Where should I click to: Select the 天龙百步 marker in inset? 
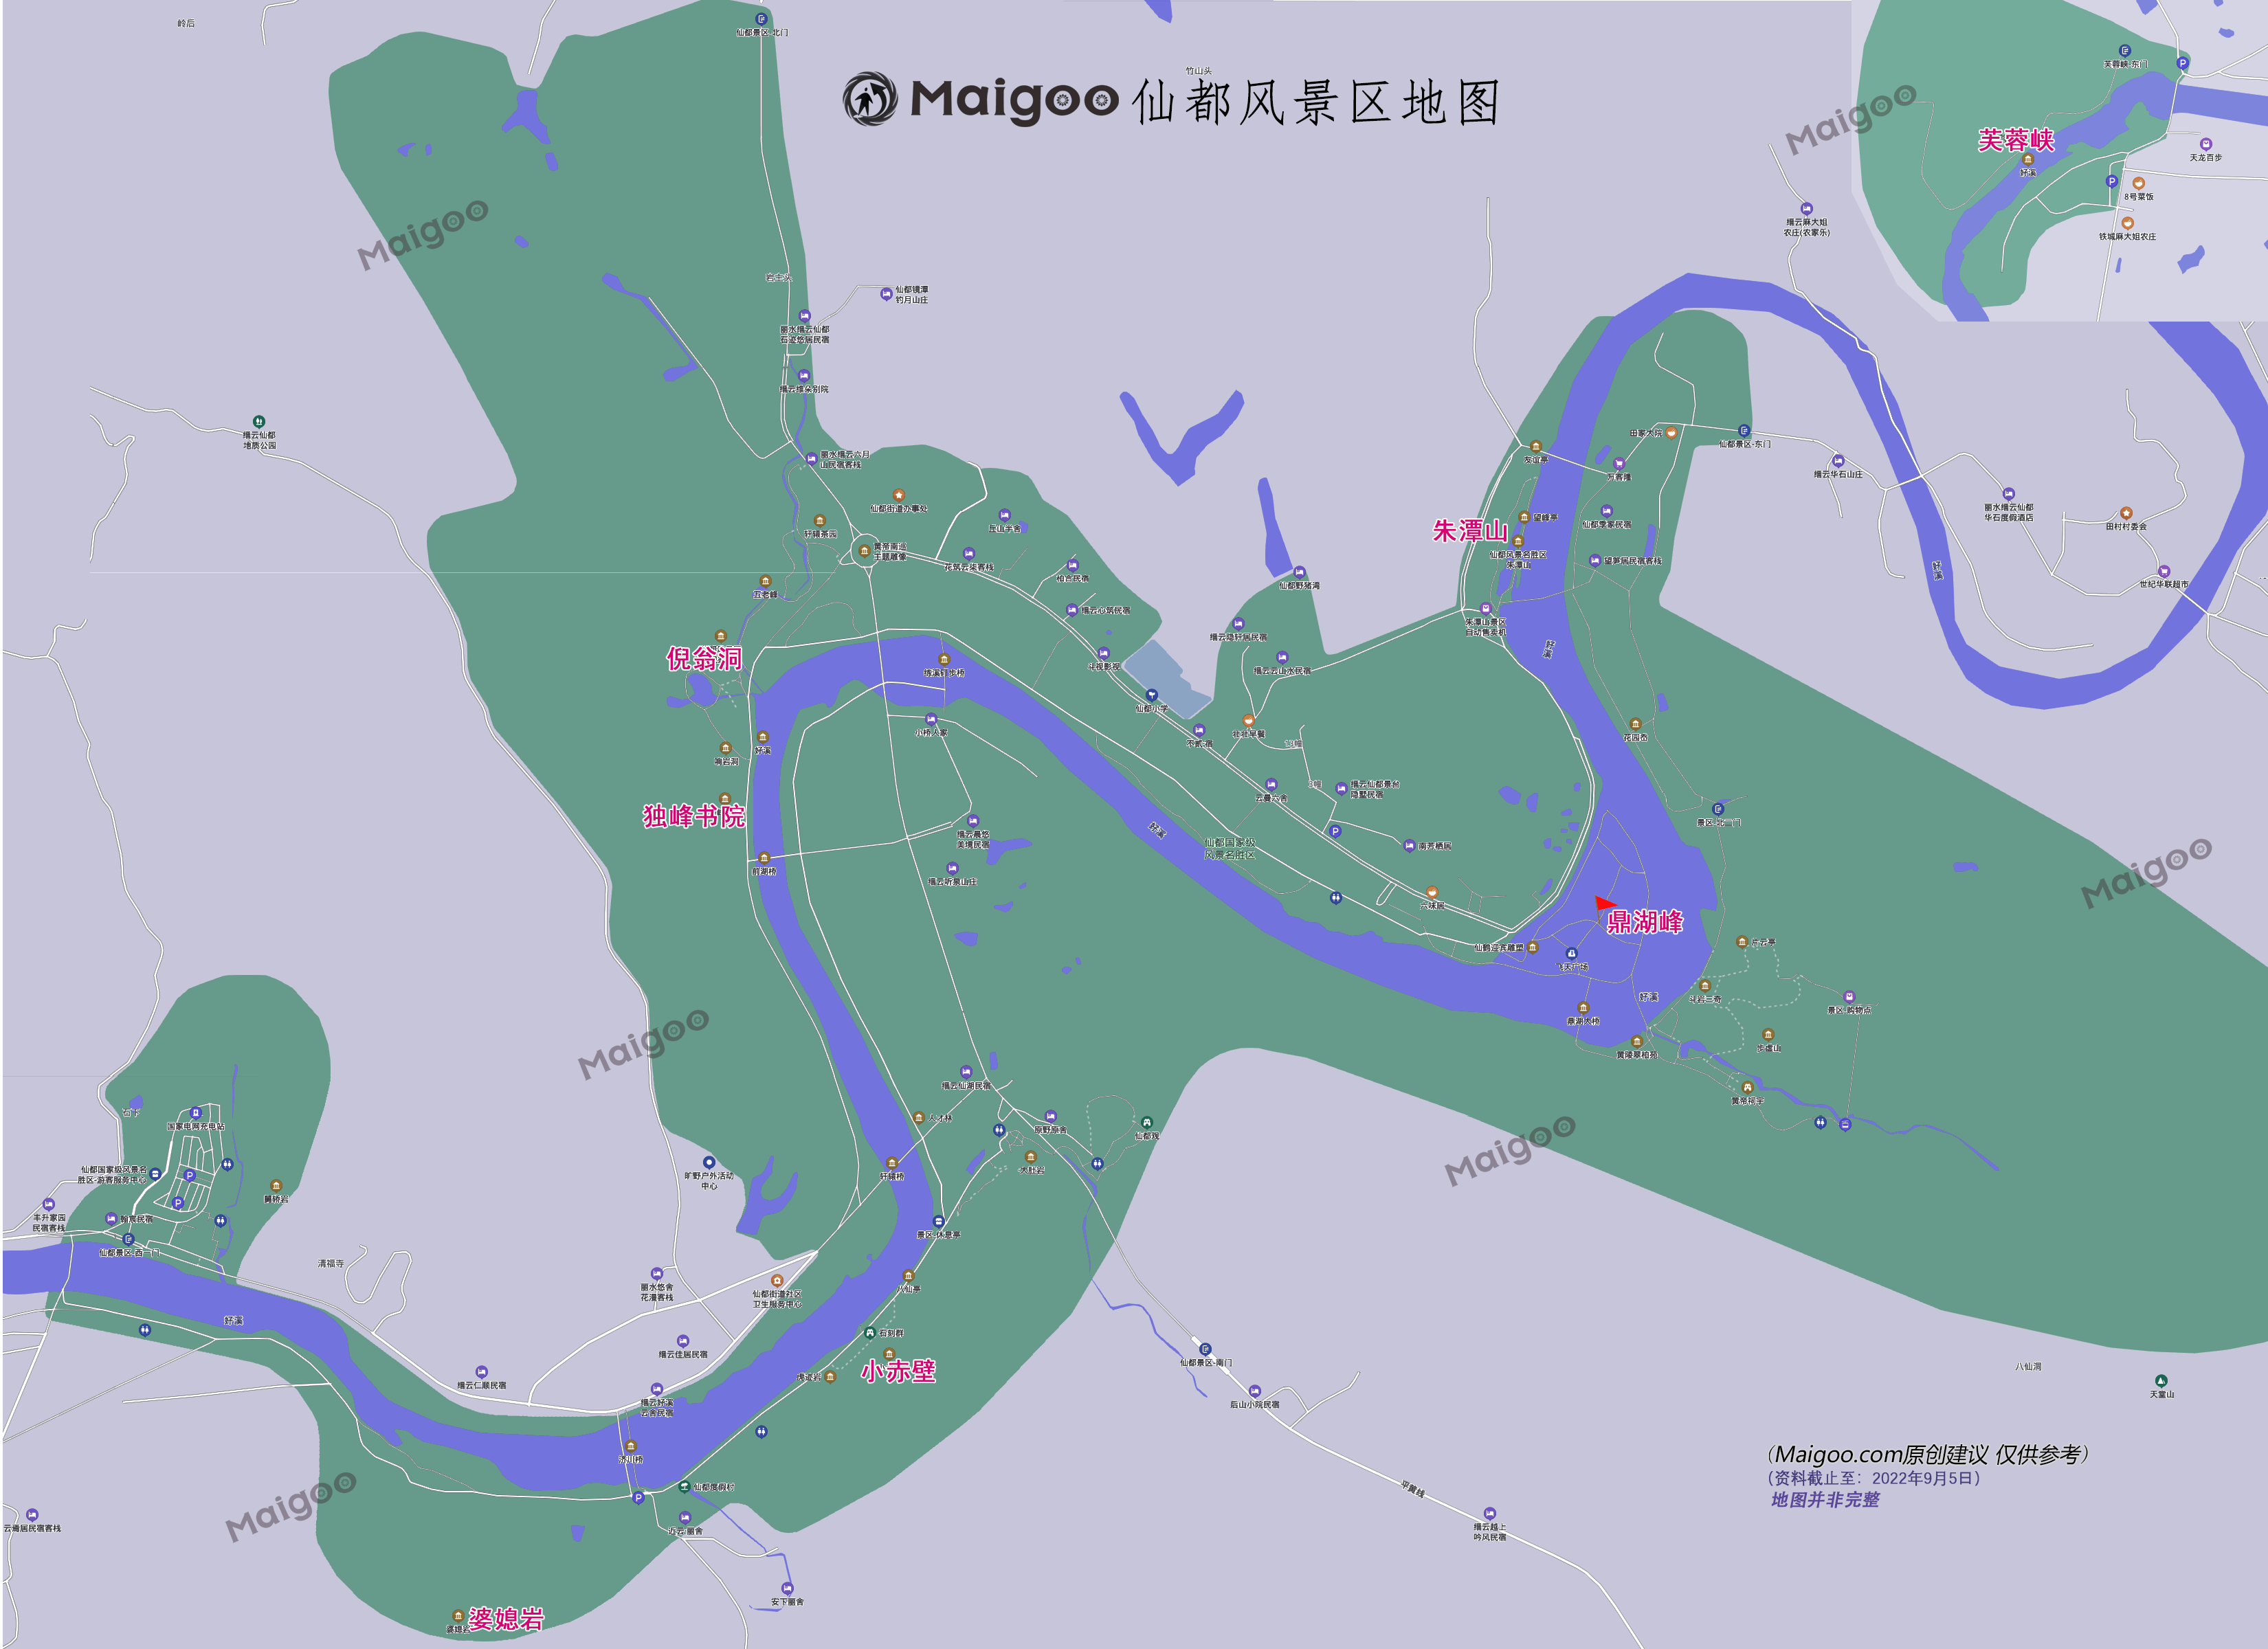pos(2206,144)
